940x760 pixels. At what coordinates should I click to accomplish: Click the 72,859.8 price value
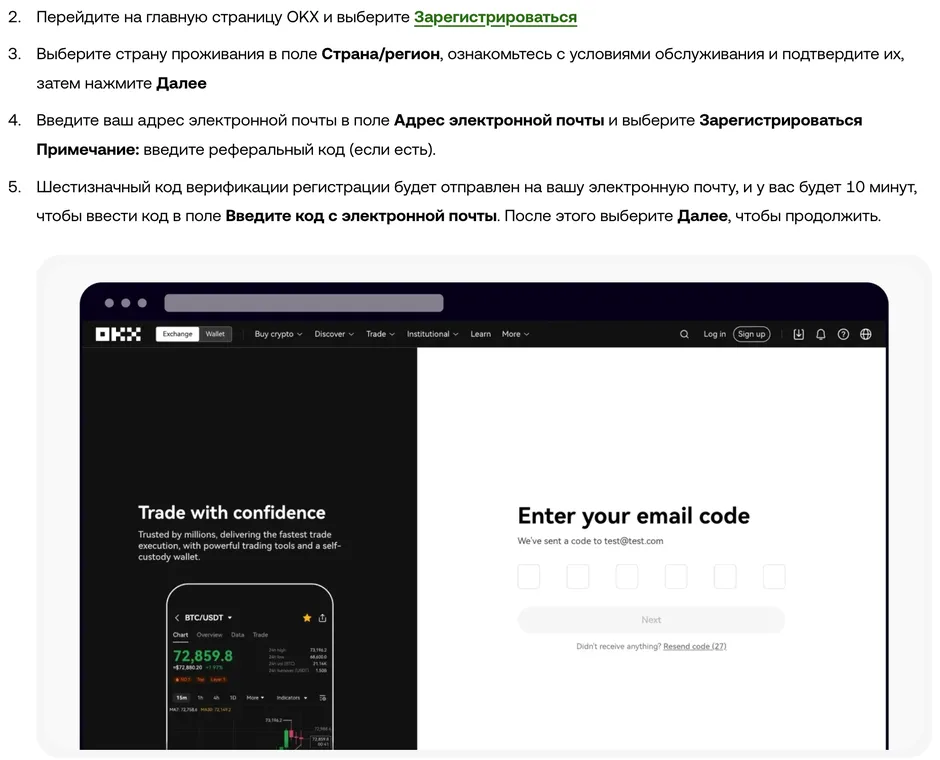203,656
